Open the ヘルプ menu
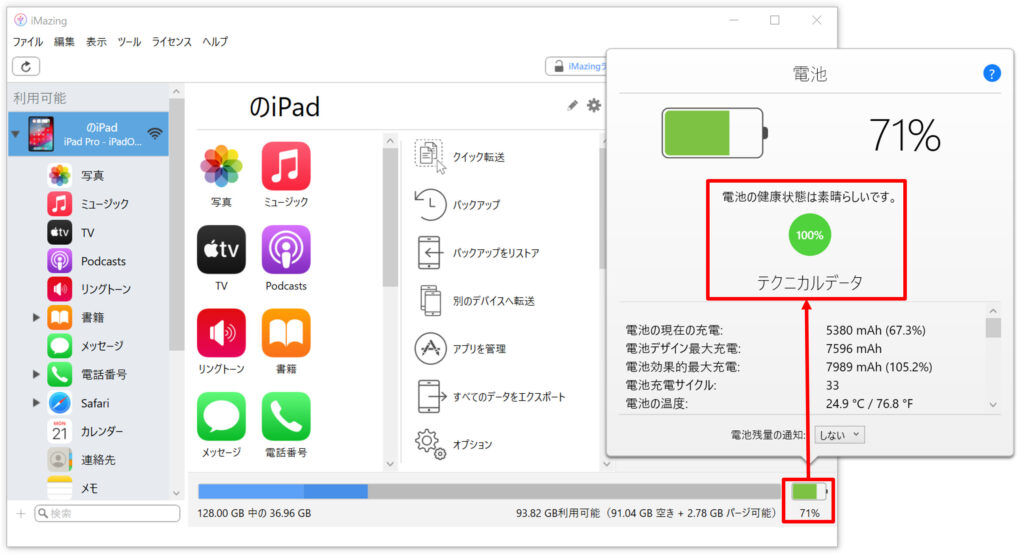 [x=215, y=42]
